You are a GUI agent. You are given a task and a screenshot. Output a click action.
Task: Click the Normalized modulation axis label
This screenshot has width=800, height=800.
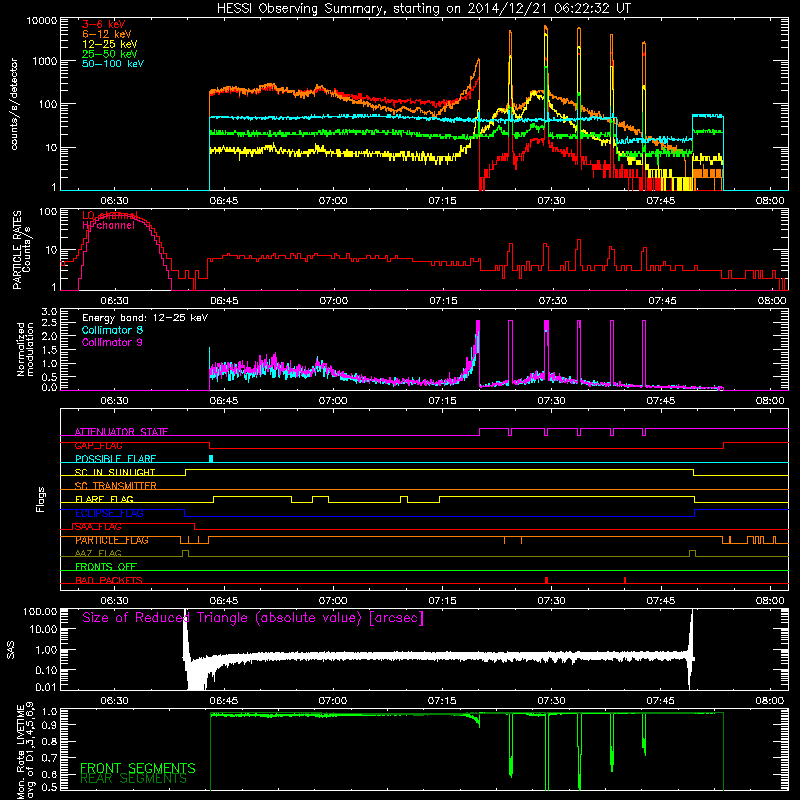coord(25,349)
